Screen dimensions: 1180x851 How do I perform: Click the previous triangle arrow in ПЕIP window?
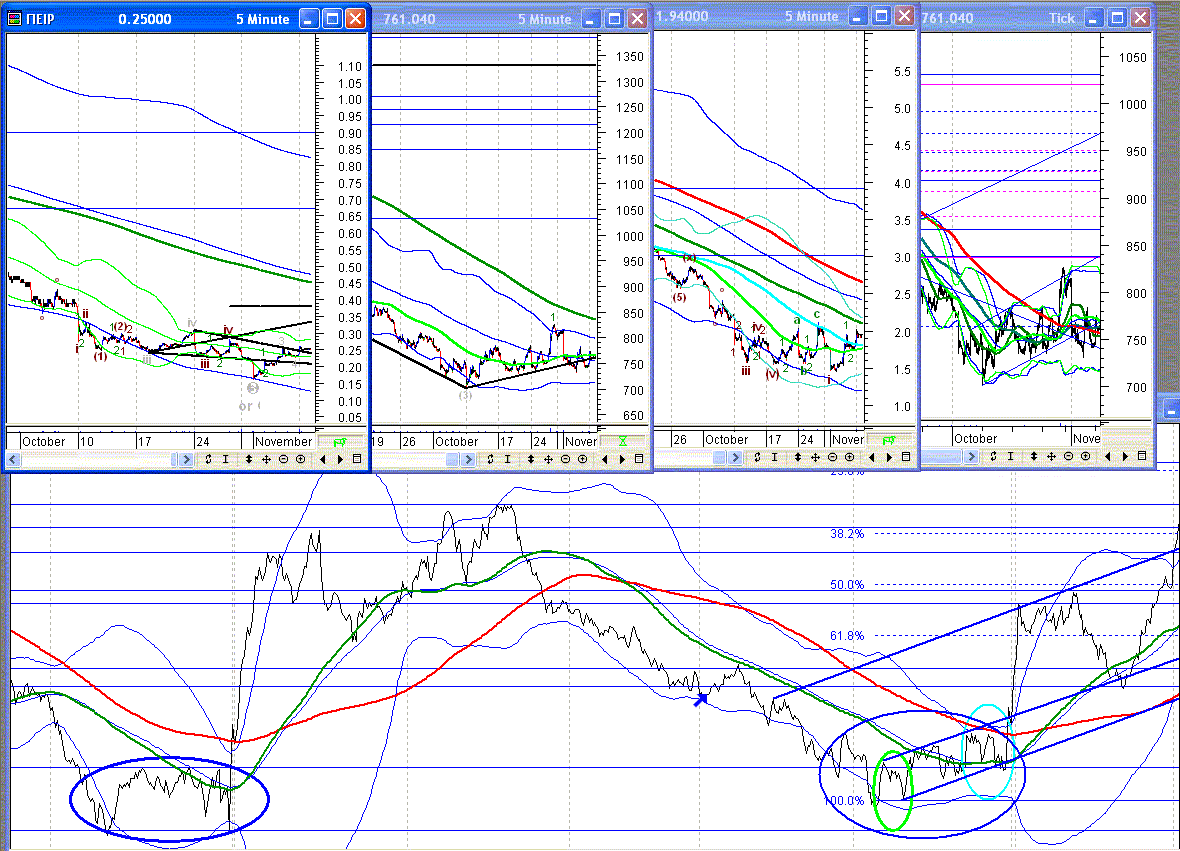coord(323,459)
